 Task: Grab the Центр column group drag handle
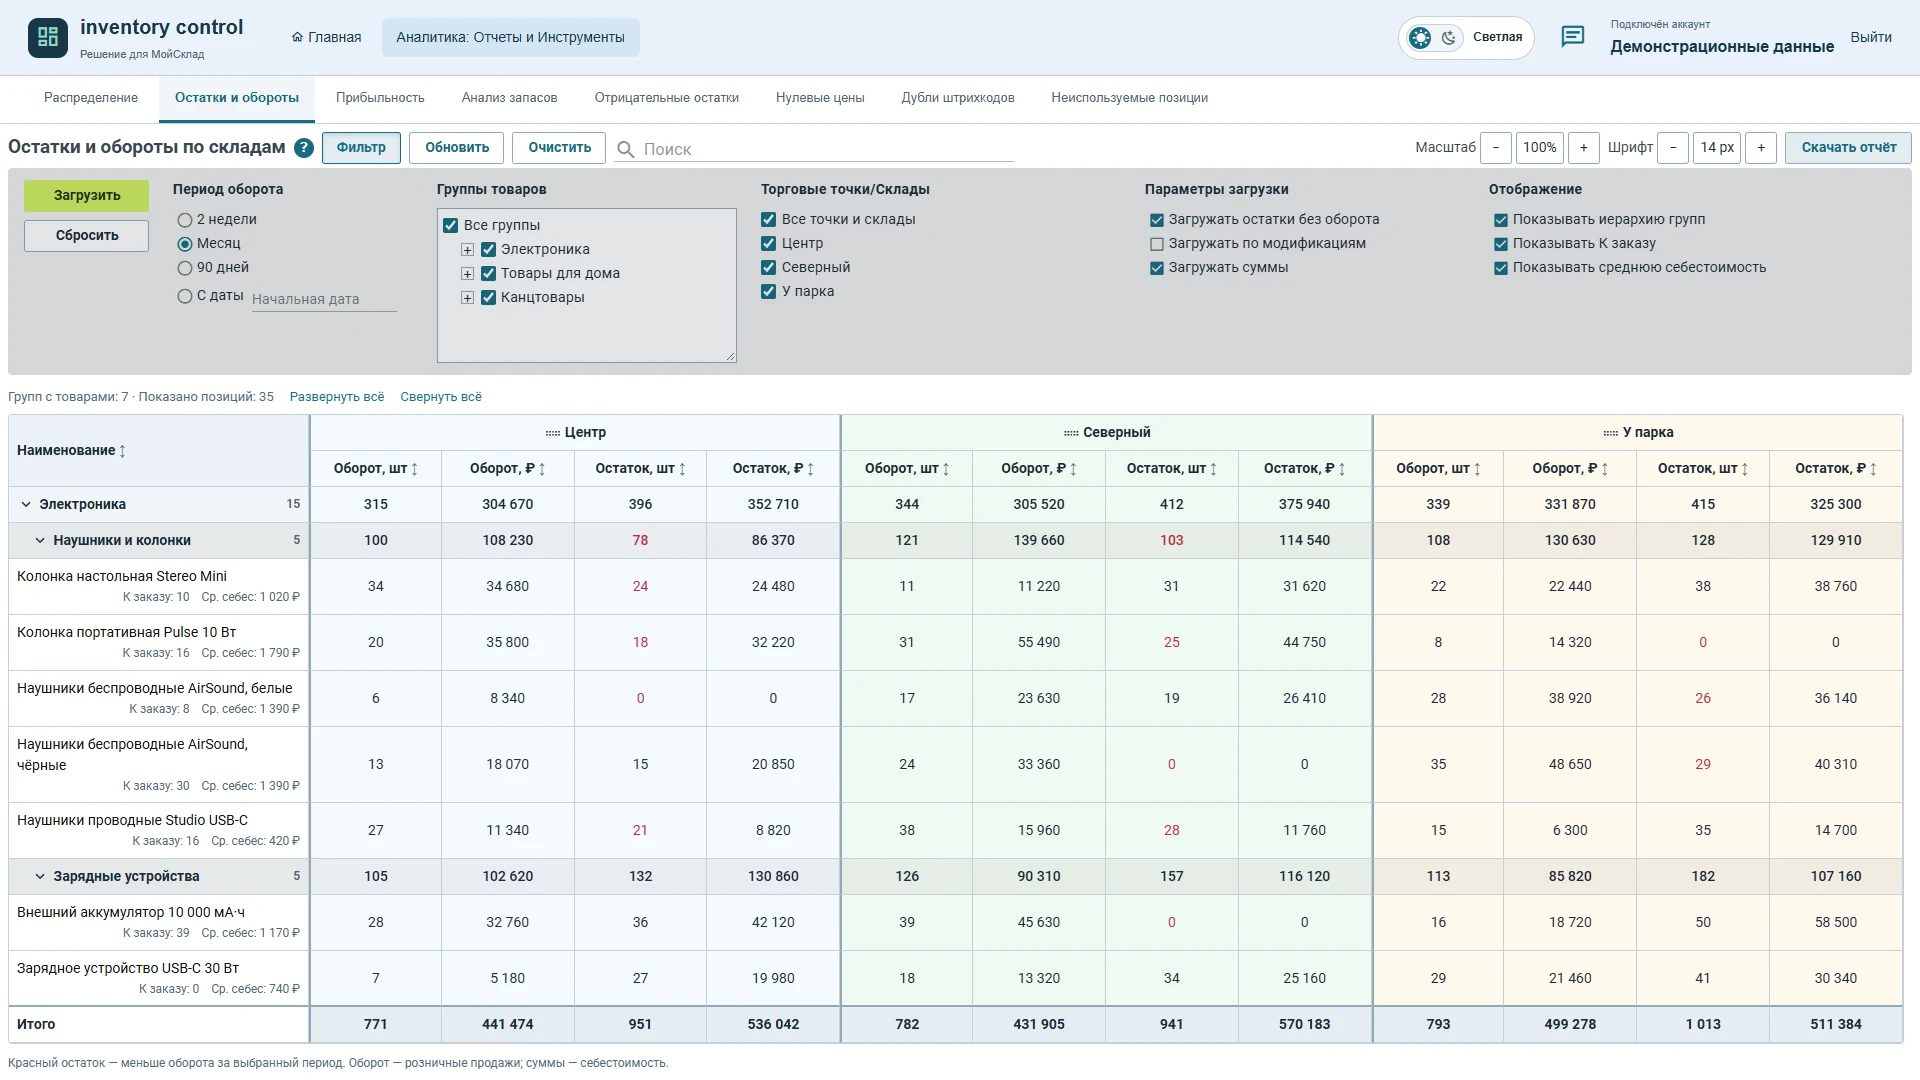[x=553, y=433]
